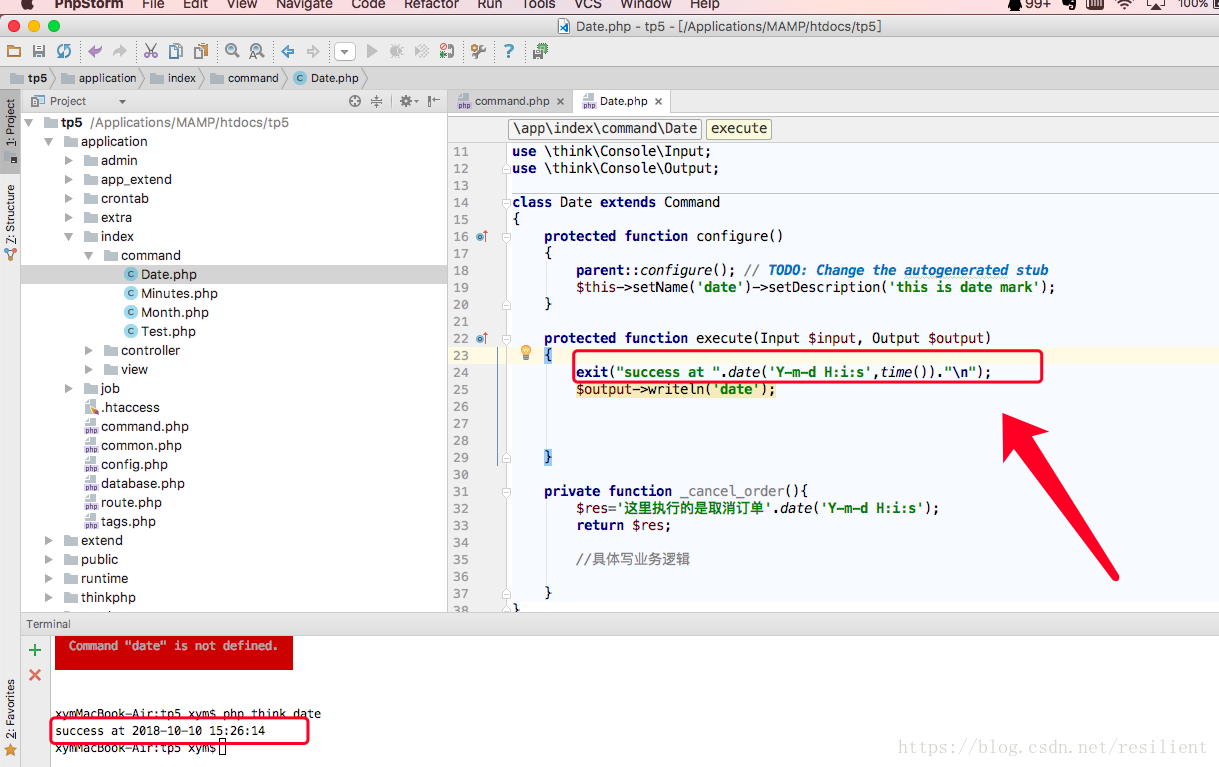Viewport: 1219px width, 767px height.
Task: Click the Collapse All icon in Project panel
Action: (377, 101)
